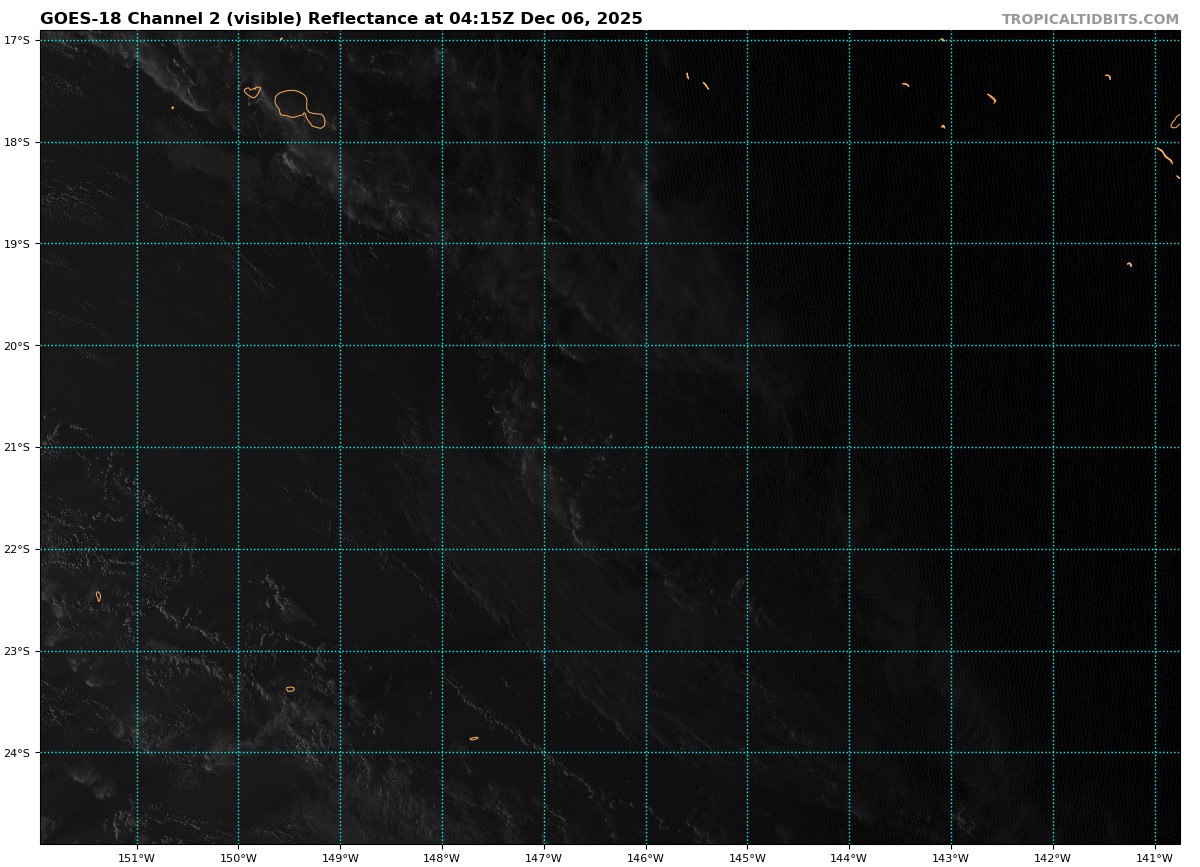This screenshot has height=867, width=1200.
Task: Open the TROPICALTIDBITS.COM watermark link
Action: point(1090,20)
